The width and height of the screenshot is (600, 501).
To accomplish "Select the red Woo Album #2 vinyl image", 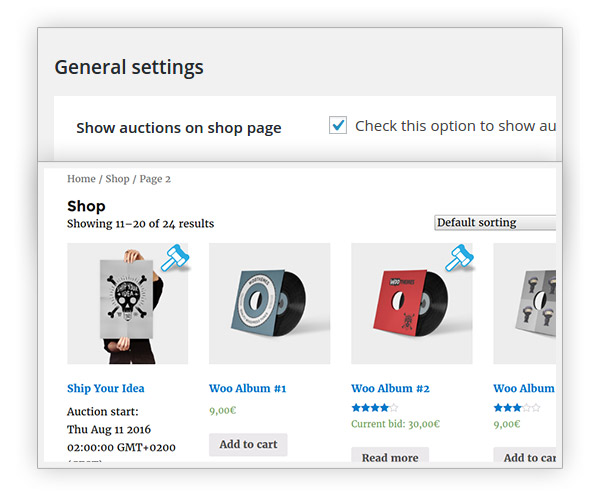I will 412,304.
